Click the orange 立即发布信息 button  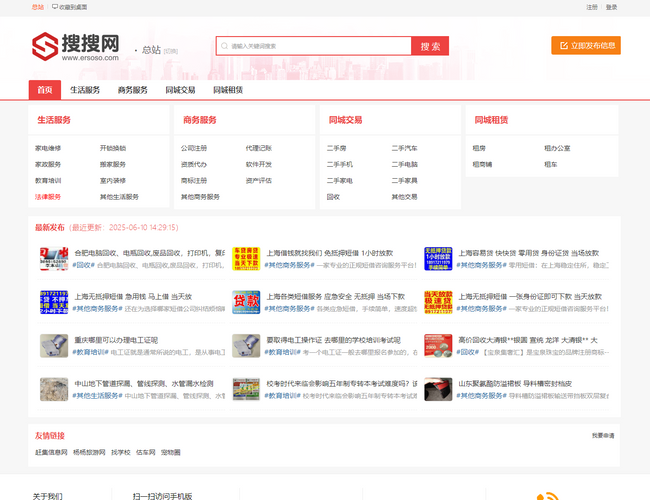(585, 46)
